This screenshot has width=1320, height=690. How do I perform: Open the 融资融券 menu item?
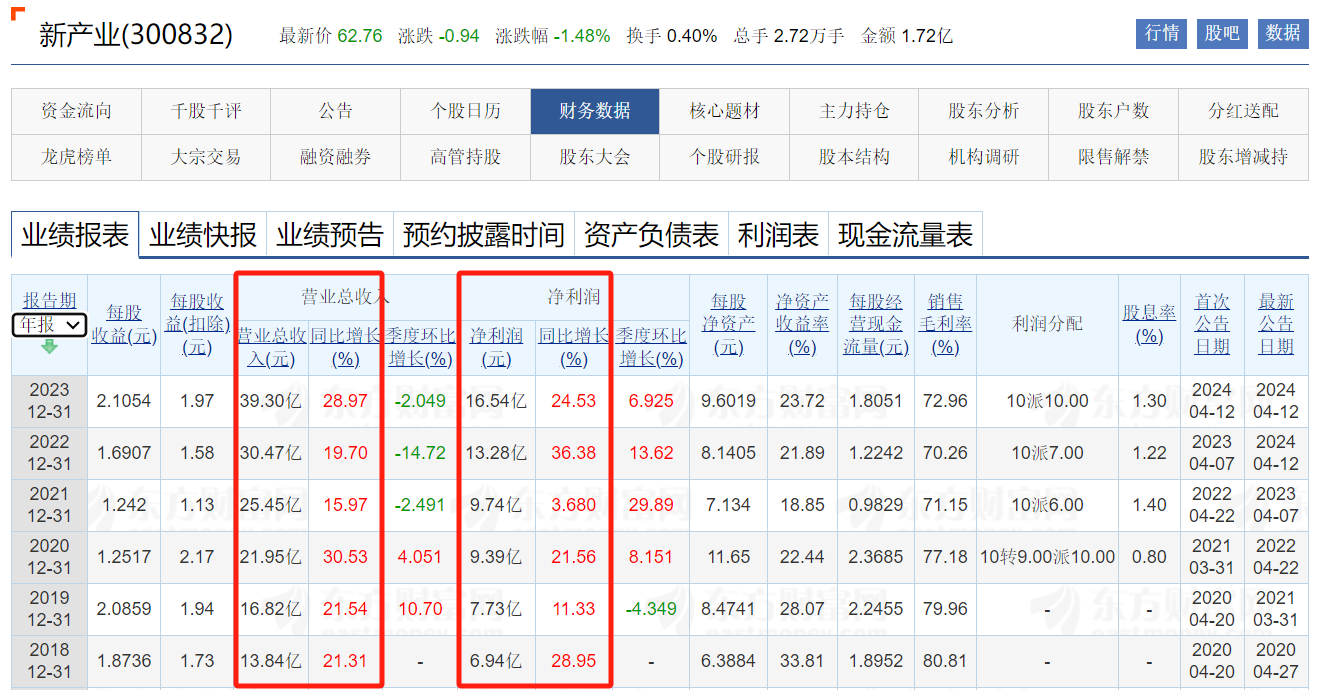(x=336, y=157)
